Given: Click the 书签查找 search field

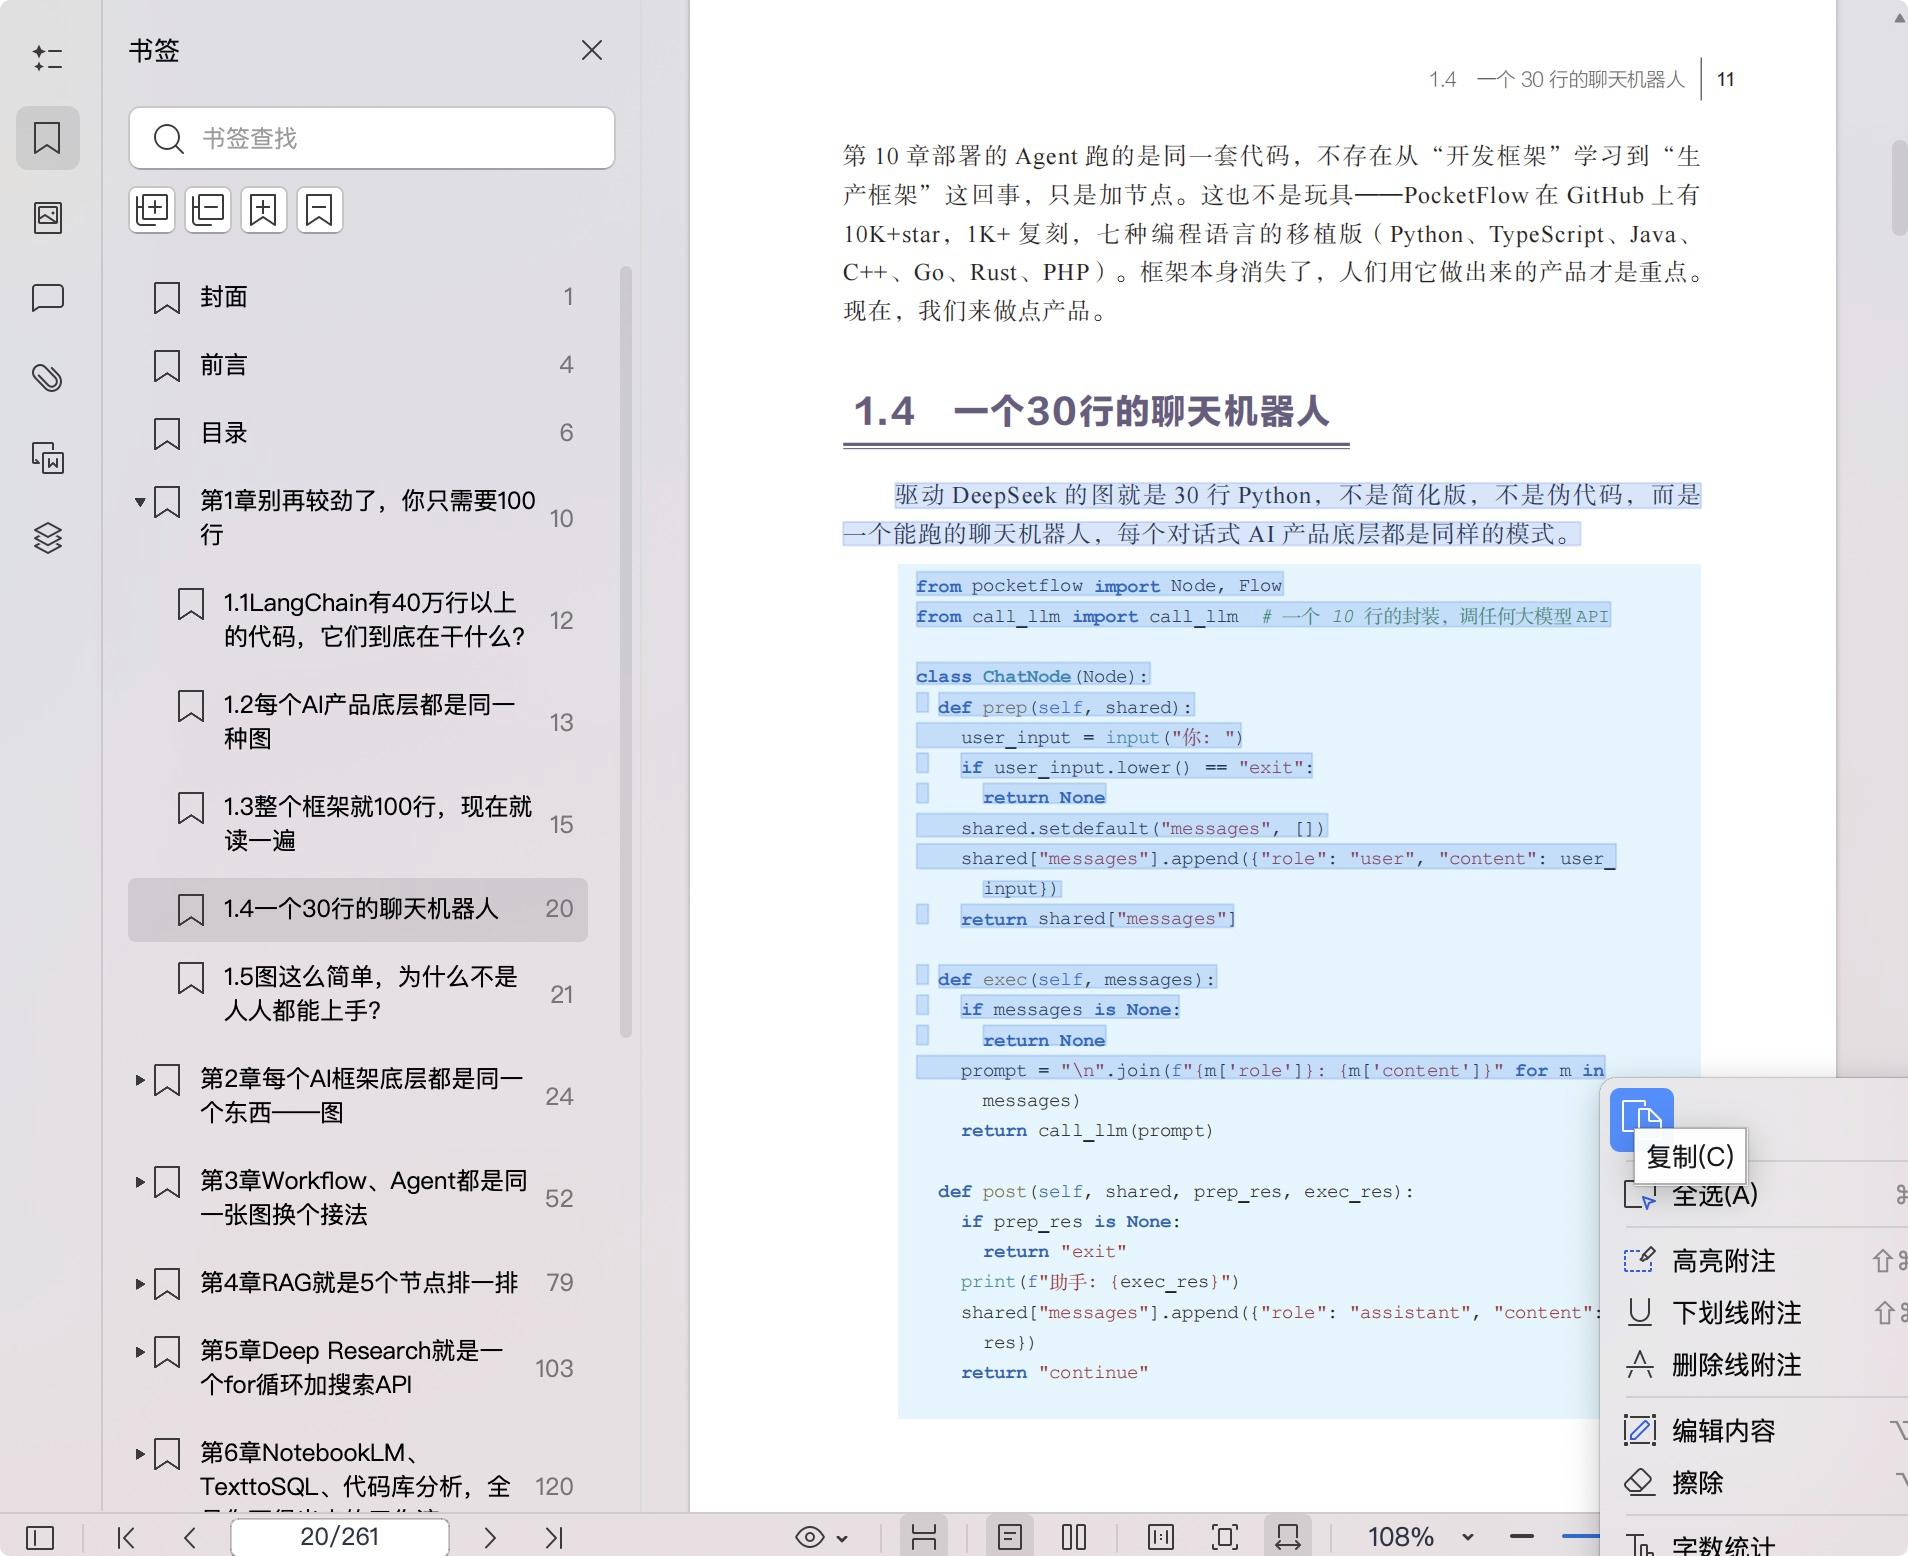Looking at the screenshot, I should [x=372, y=138].
